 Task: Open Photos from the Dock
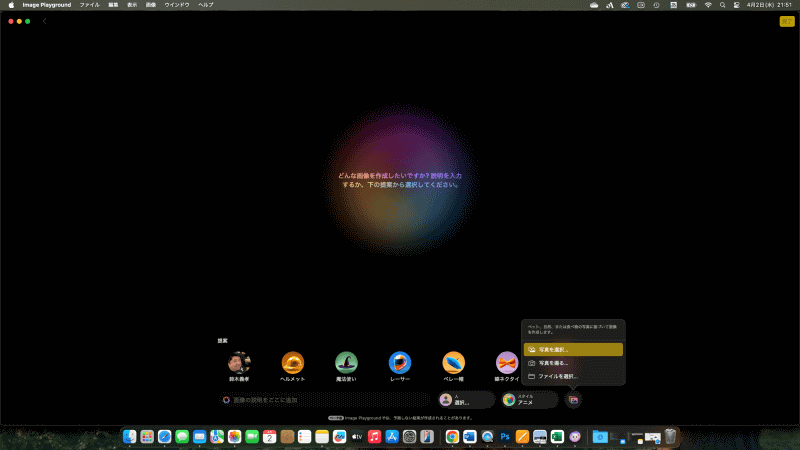[x=235, y=437]
